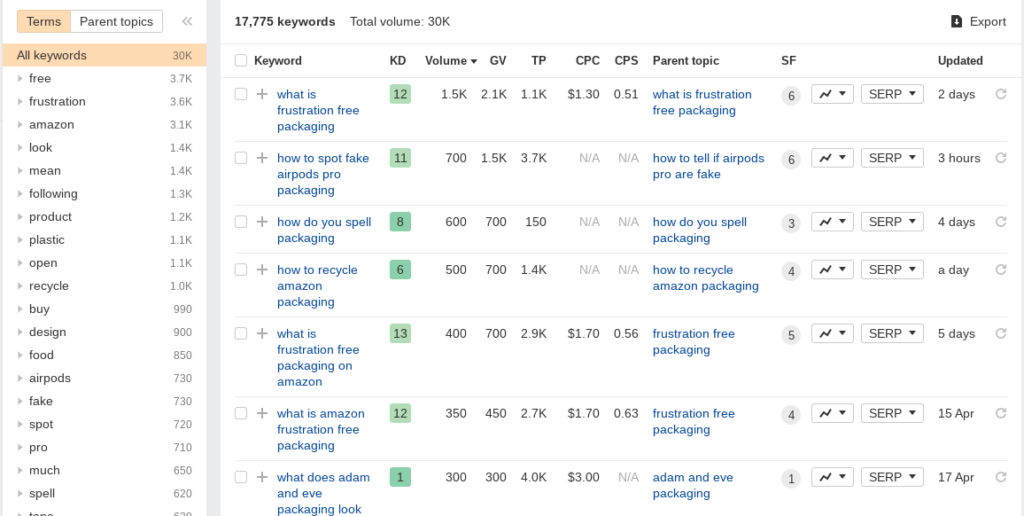Collapse the sidebar with double chevron icon
Viewport: 1024px width, 516px height.
[x=187, y=22]
